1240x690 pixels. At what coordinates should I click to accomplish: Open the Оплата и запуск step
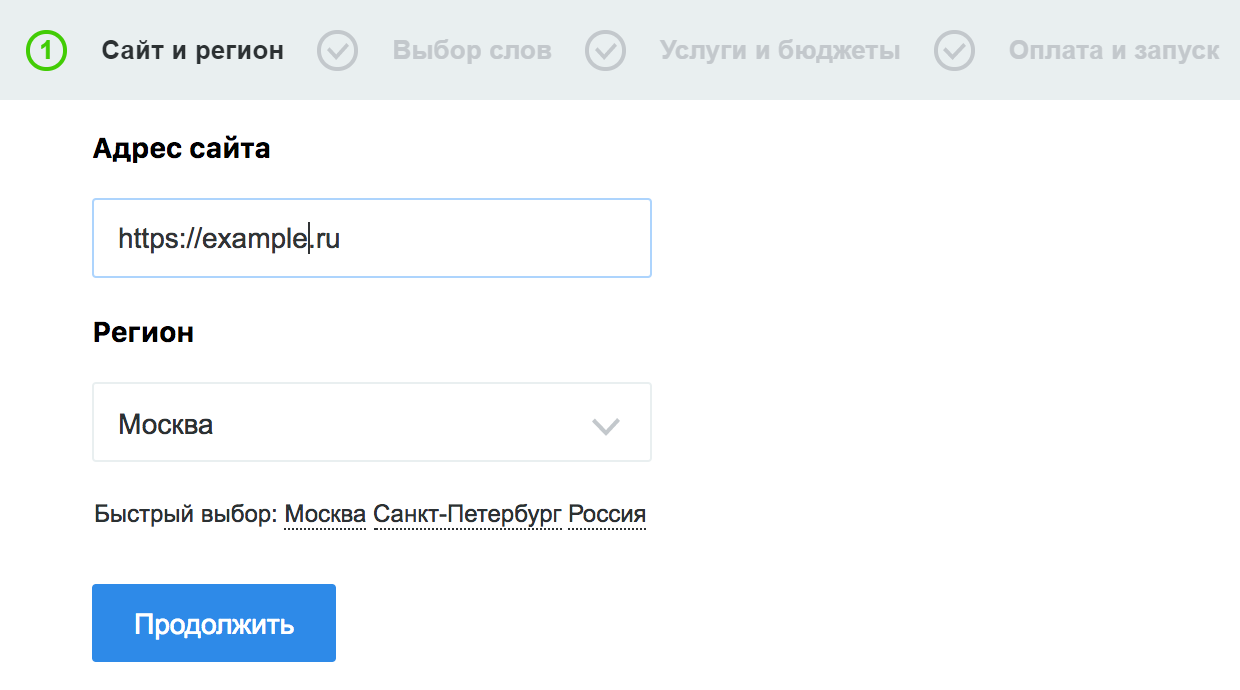click(1113, 51)
